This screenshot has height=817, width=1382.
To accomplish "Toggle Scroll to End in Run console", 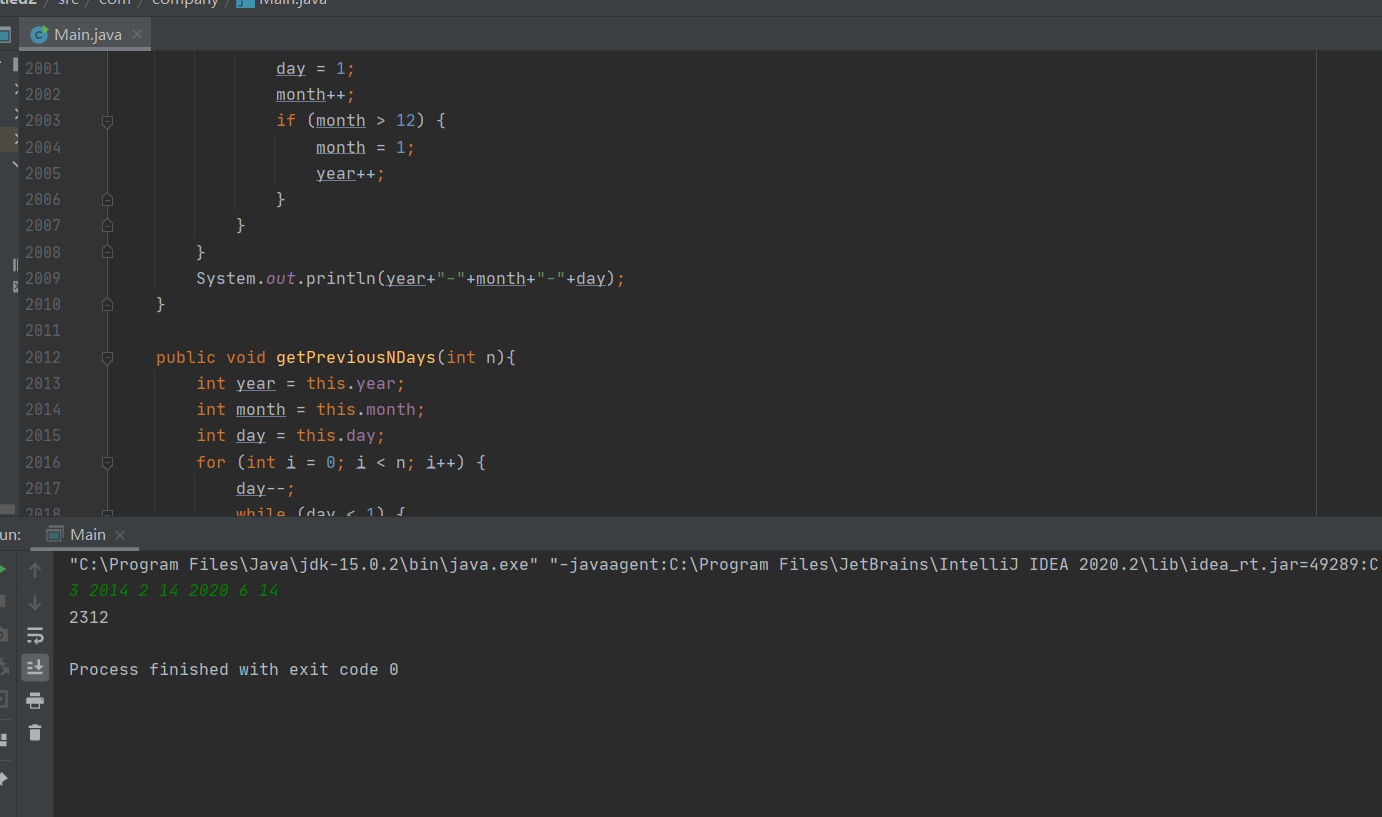I will coord(35,667).
